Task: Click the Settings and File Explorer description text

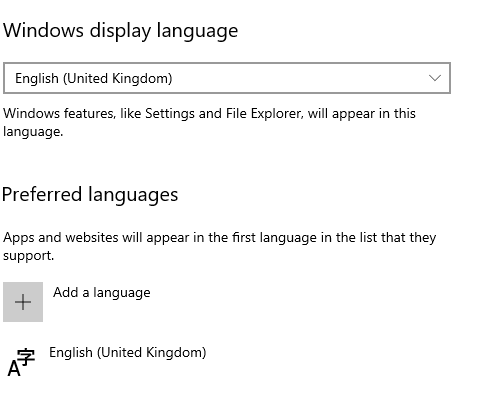Action: [209, 122]
